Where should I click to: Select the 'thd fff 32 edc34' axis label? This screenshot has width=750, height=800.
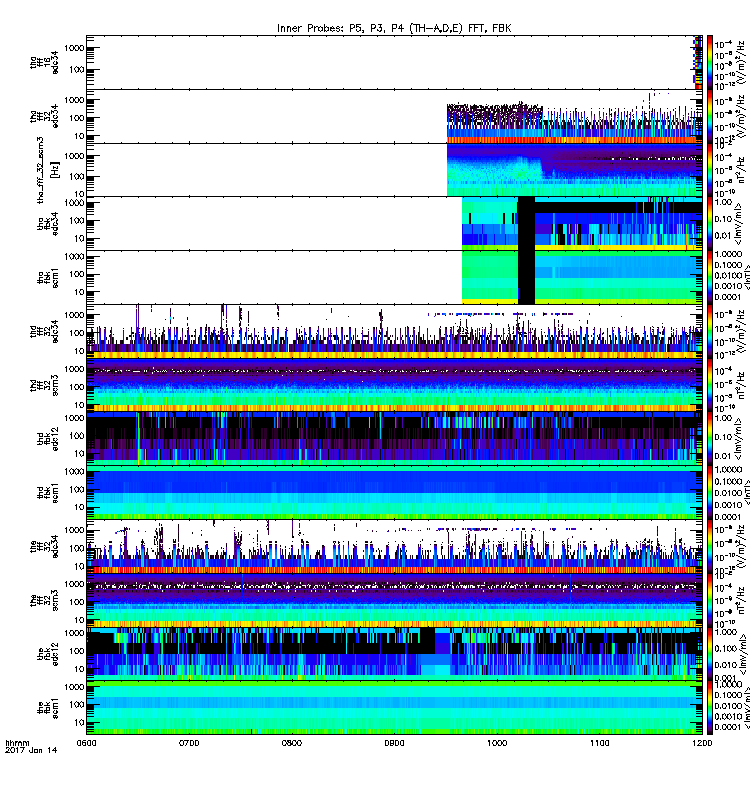[x=44, y=332]
